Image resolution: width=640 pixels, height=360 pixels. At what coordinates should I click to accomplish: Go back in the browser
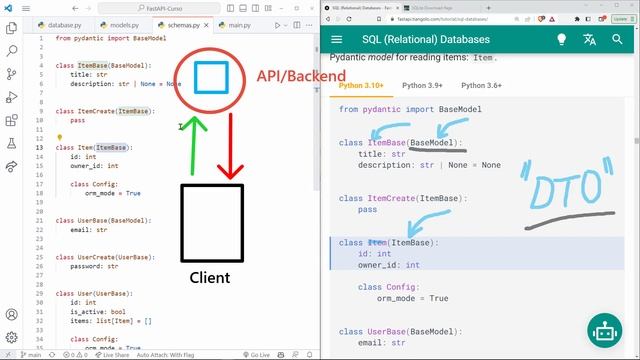click(x=327, y=19)
